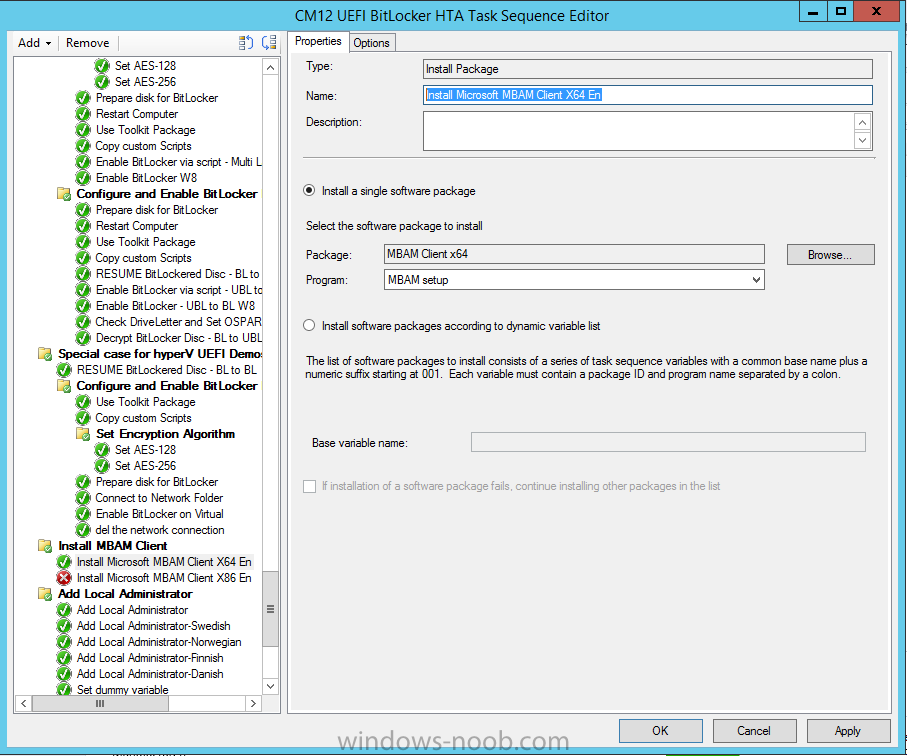Click the task tree horizontal scrollbar thumb

click(100, 703)
